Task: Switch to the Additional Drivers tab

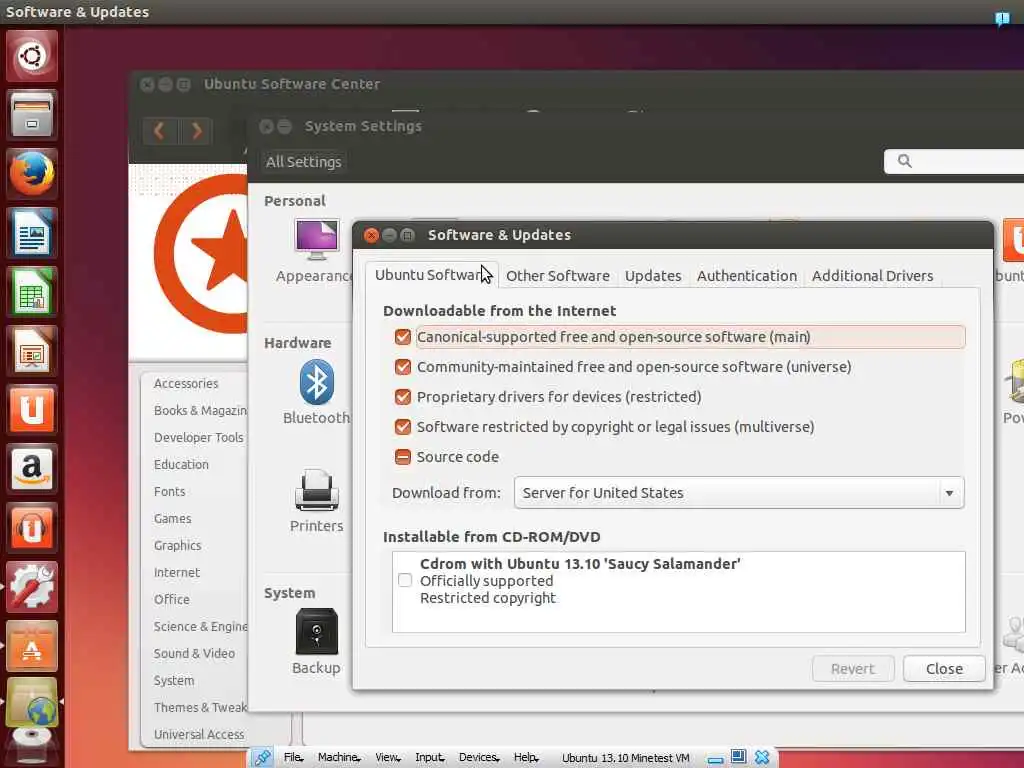Action: pyautogui.click(x=872, y=276)
